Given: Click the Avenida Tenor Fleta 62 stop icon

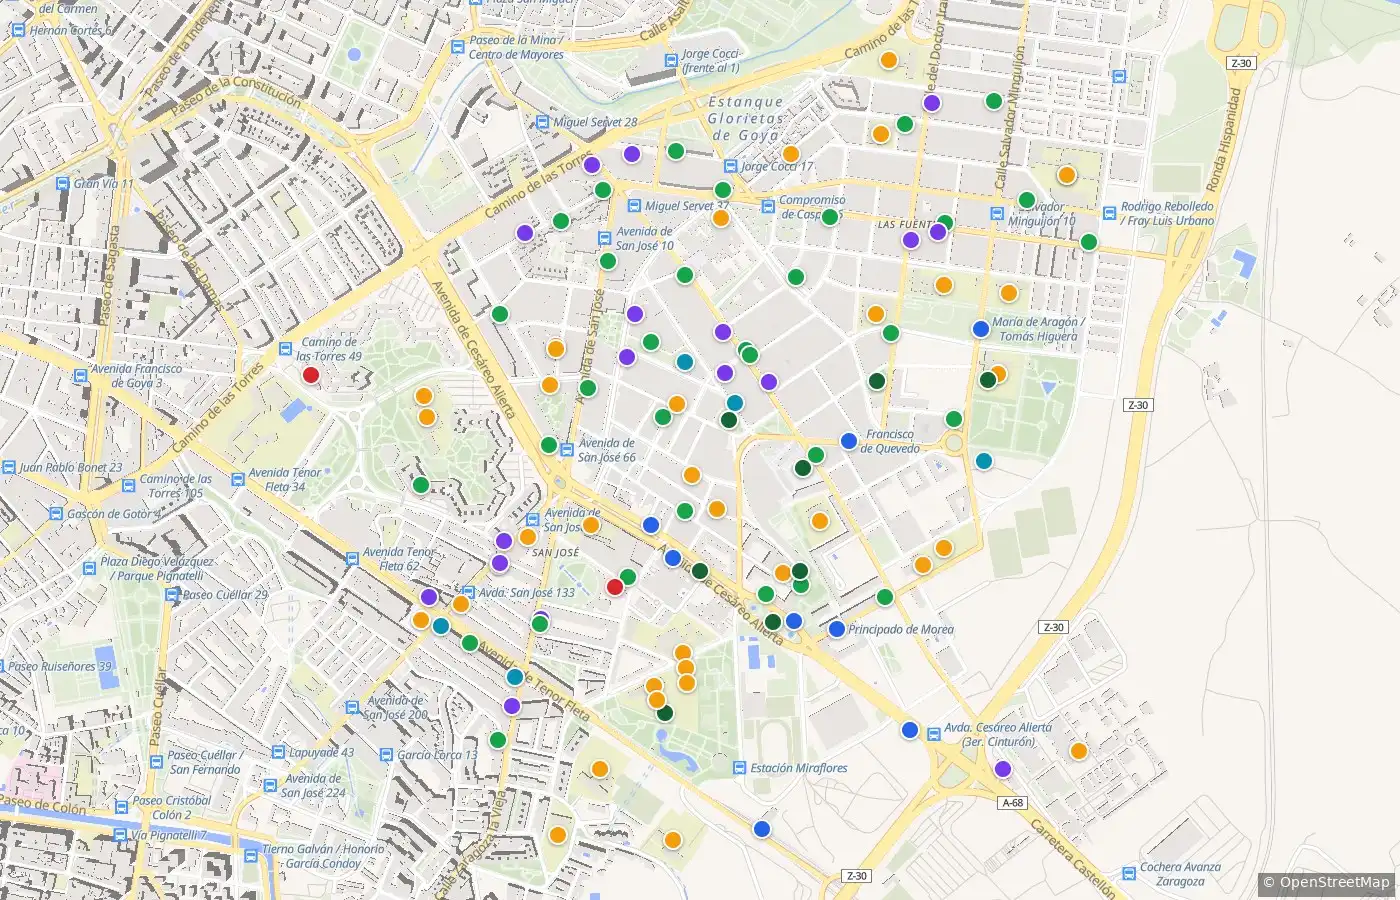Looking at the screenshot, I should 352,559.
